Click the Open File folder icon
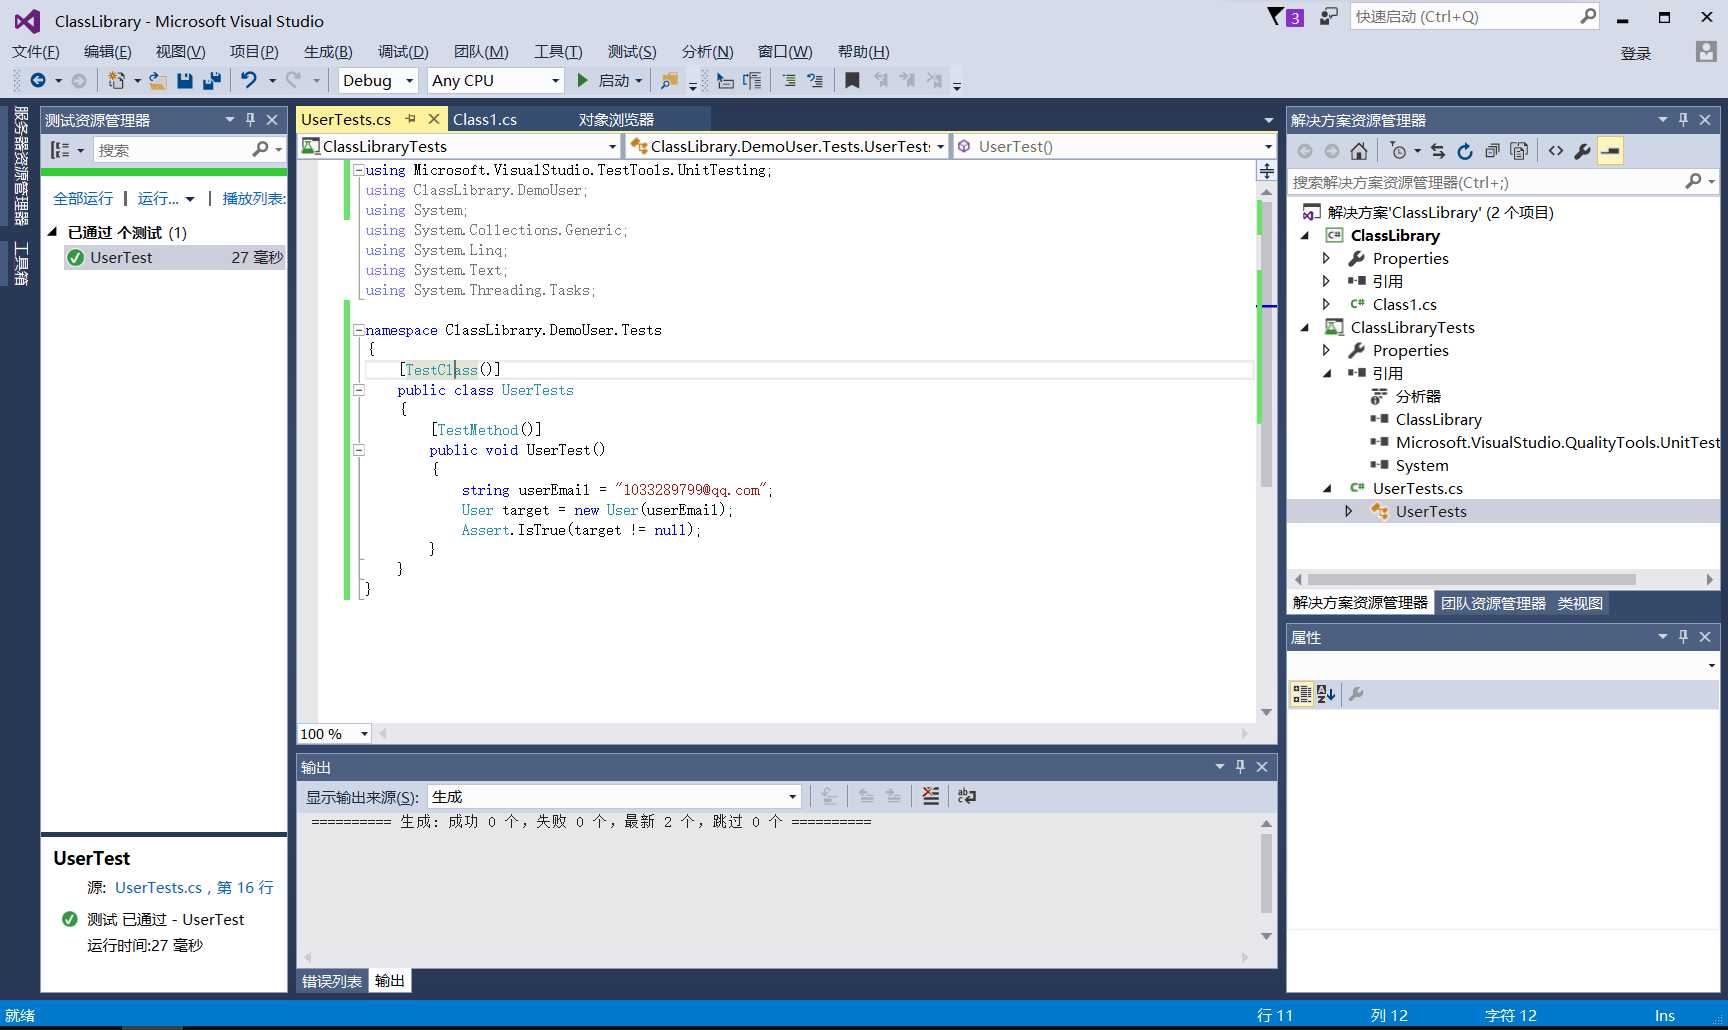Image resolution: width=1728 pixels, height=1030 pixels. [158, 80]
